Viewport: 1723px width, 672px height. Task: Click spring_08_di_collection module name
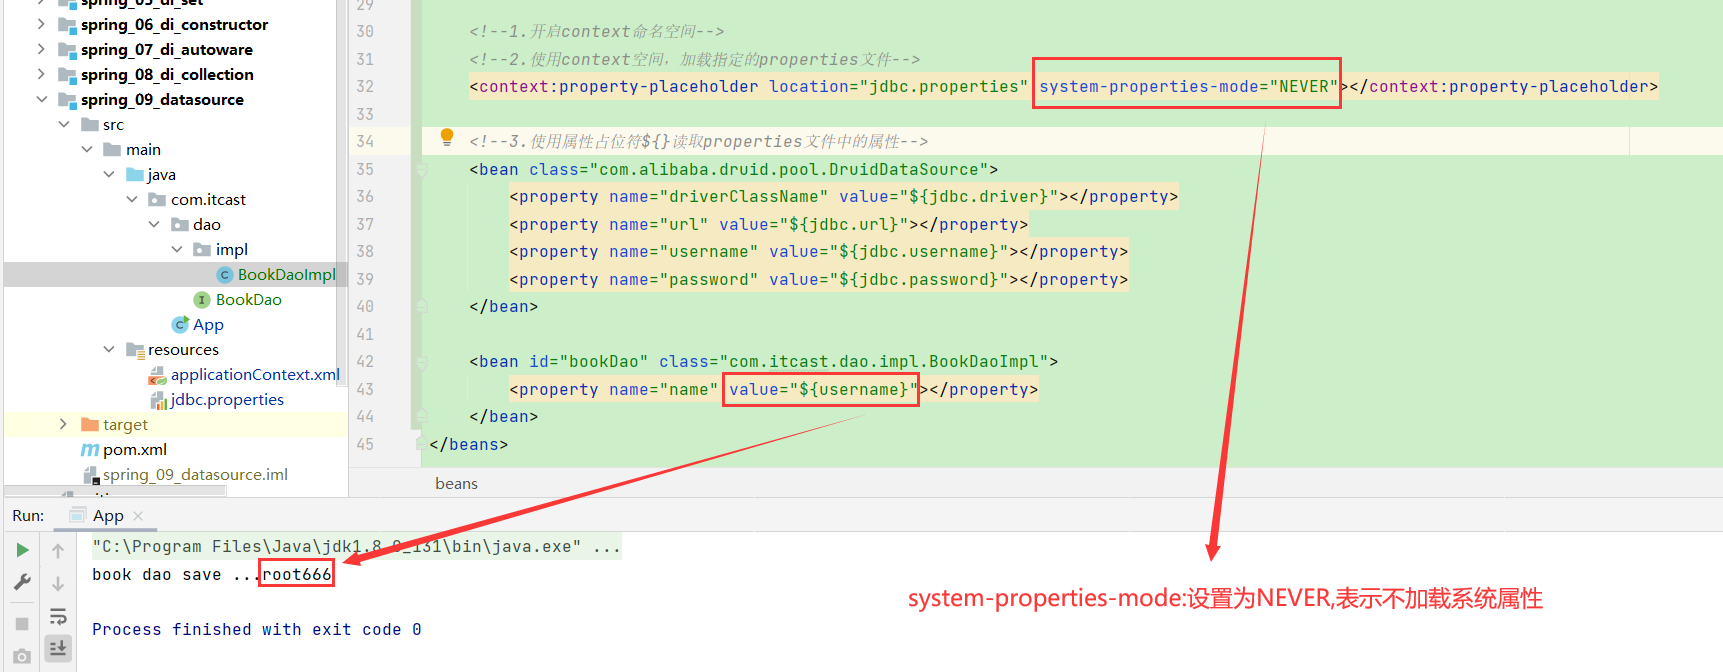point(167,74)
